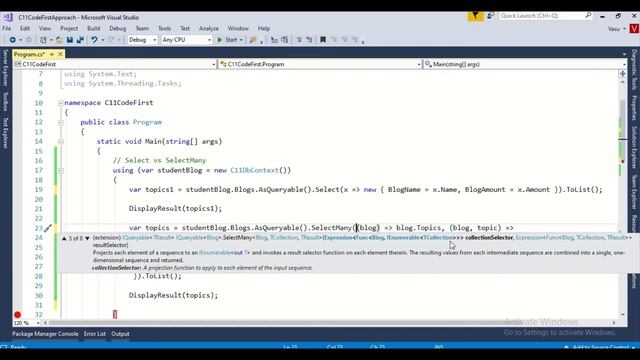Open the Tools menu
This screenshot has width=640, height=360.
coord(164,29)
